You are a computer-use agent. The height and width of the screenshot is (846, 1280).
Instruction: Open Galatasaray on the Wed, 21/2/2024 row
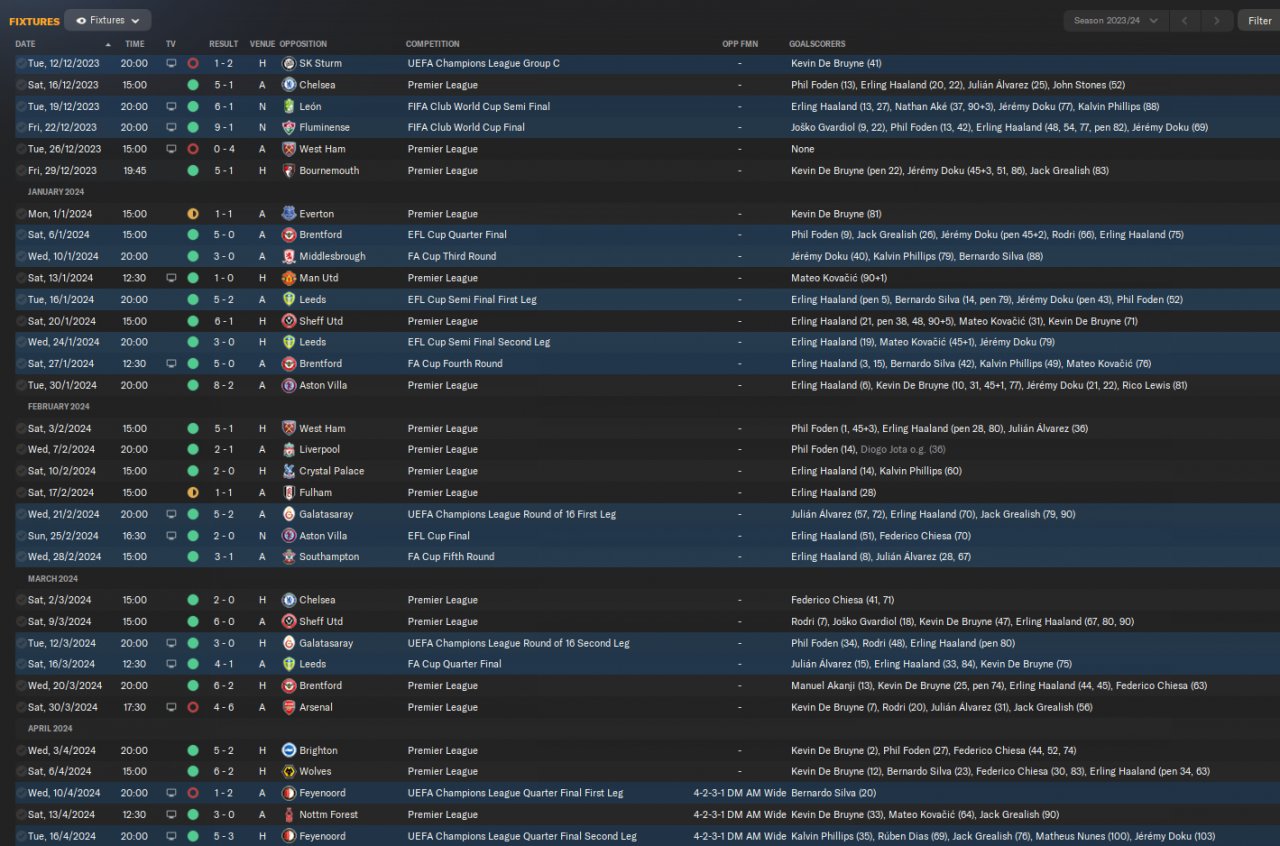[326, 514]
